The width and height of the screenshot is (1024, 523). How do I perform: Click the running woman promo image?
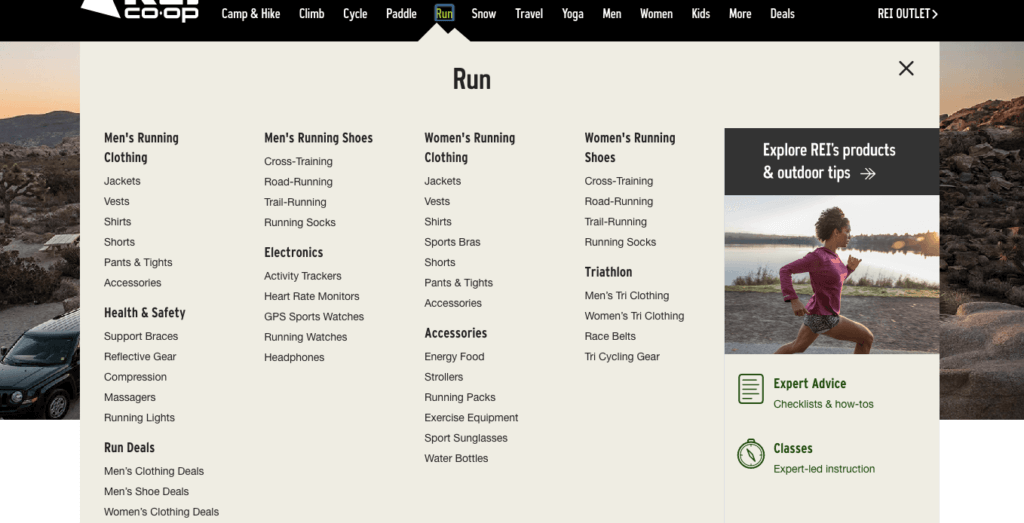click(832, 274)
